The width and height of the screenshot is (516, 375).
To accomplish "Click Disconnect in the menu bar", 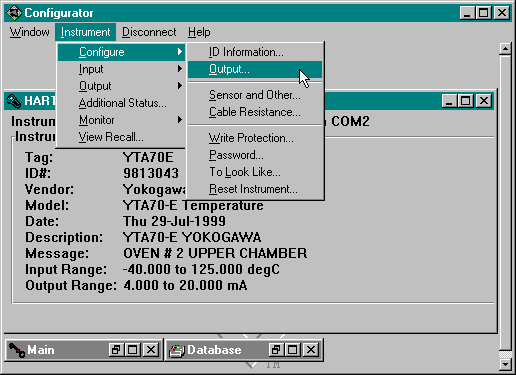I will point(149,32).
